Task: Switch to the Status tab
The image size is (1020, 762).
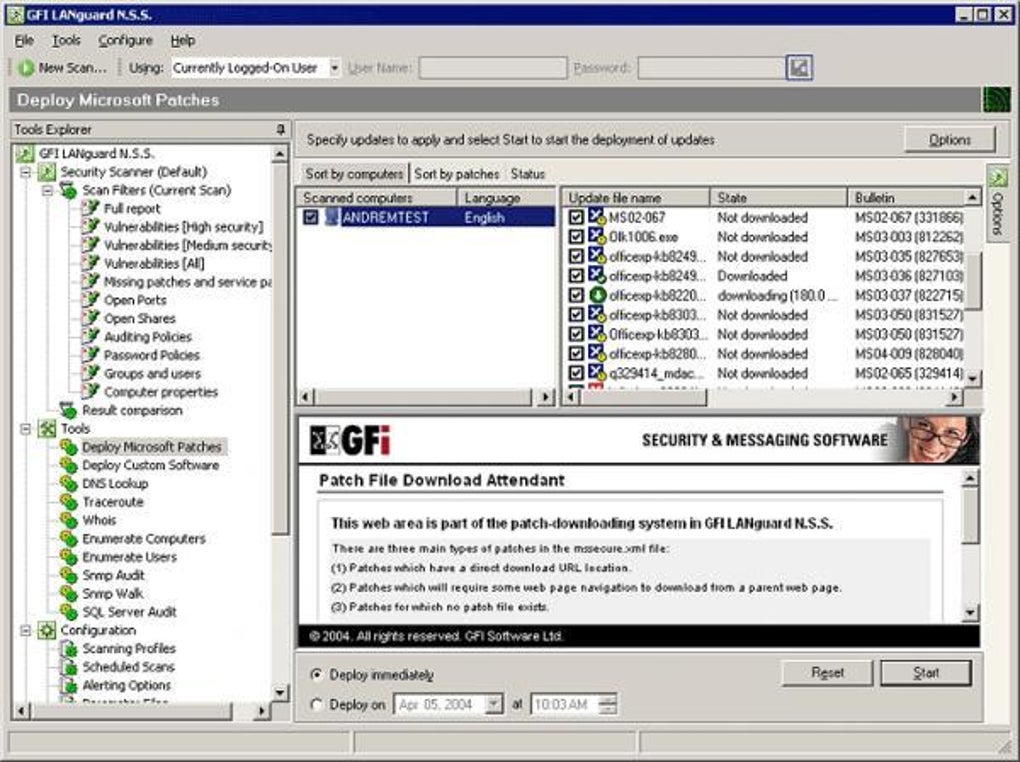Action: coord(528,174)
